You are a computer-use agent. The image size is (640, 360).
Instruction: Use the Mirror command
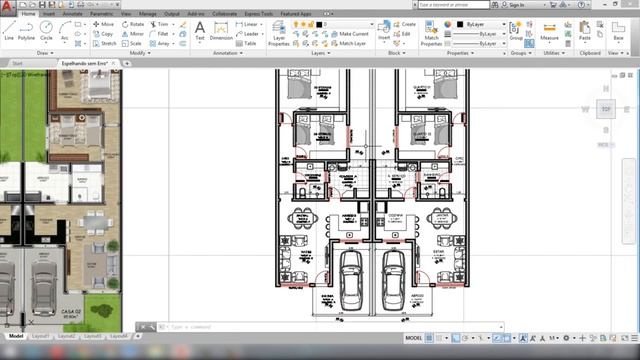coord(133,34)
